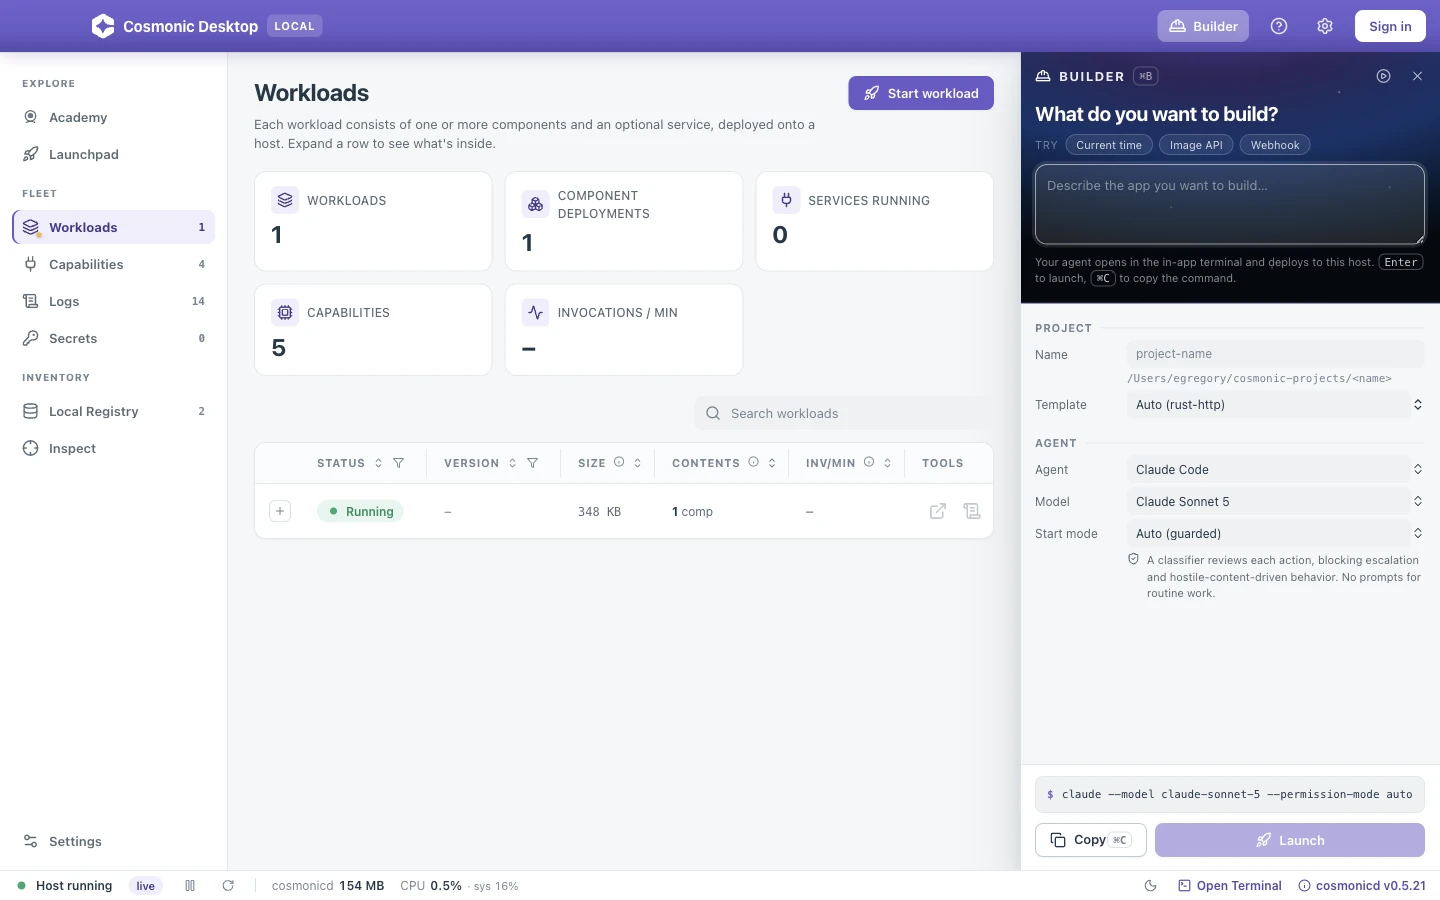Sort by the Inv/Min column
Screen dimensions: 1440x900
click(887, 463)
